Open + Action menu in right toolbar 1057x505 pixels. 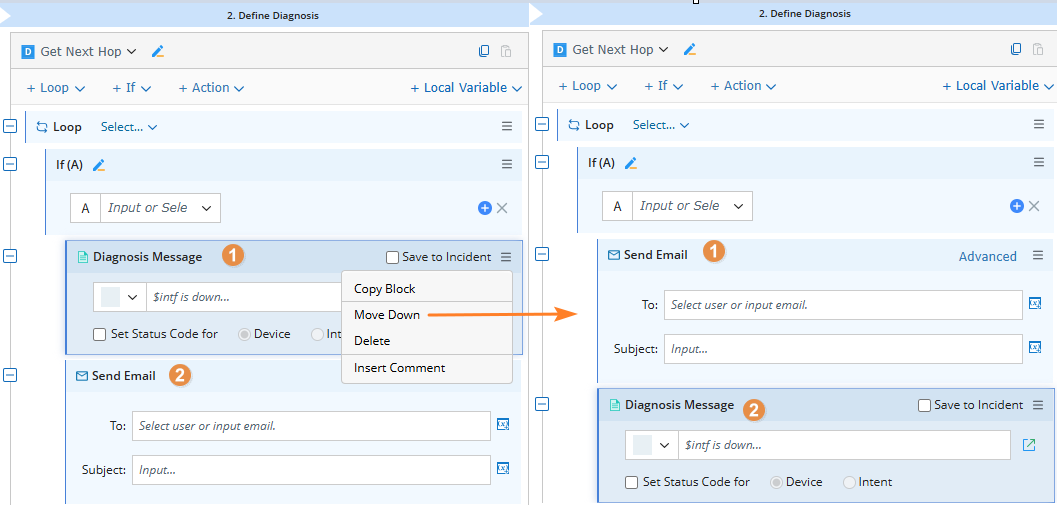click(x=743, y=86)
